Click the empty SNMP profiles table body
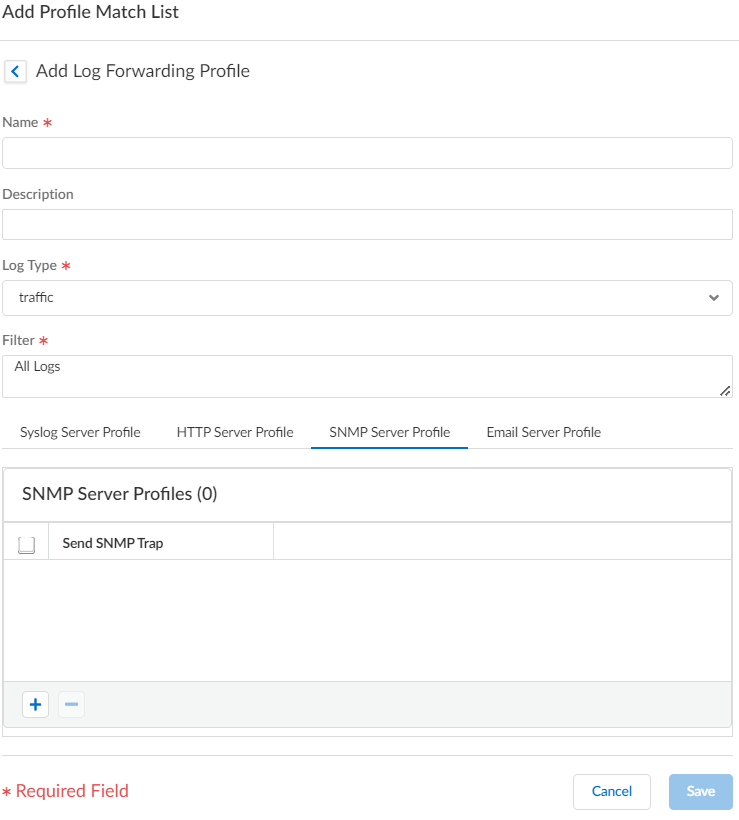739x820 pixels. tap(367, 620)
